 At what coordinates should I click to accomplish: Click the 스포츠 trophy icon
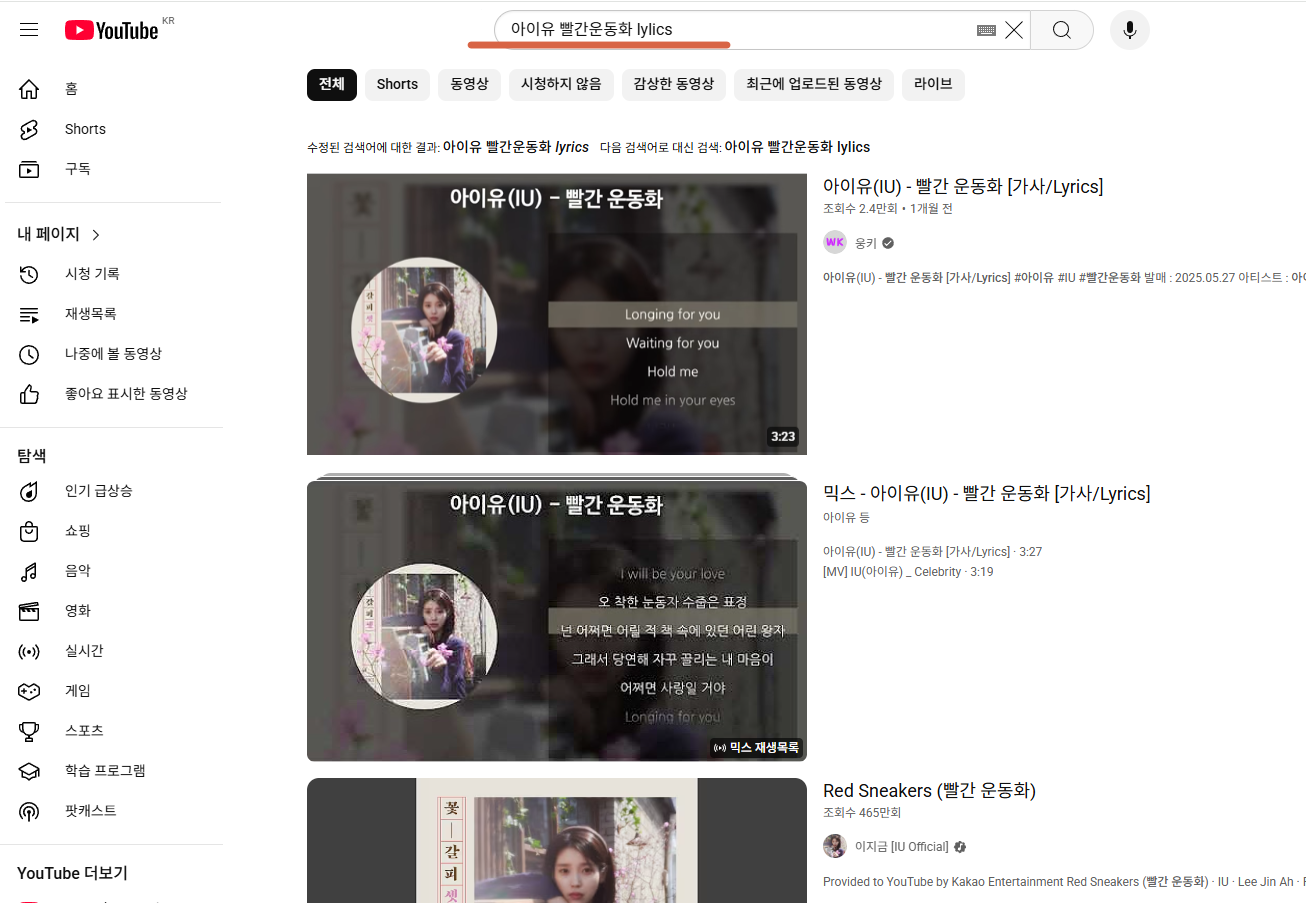(29, 731)
